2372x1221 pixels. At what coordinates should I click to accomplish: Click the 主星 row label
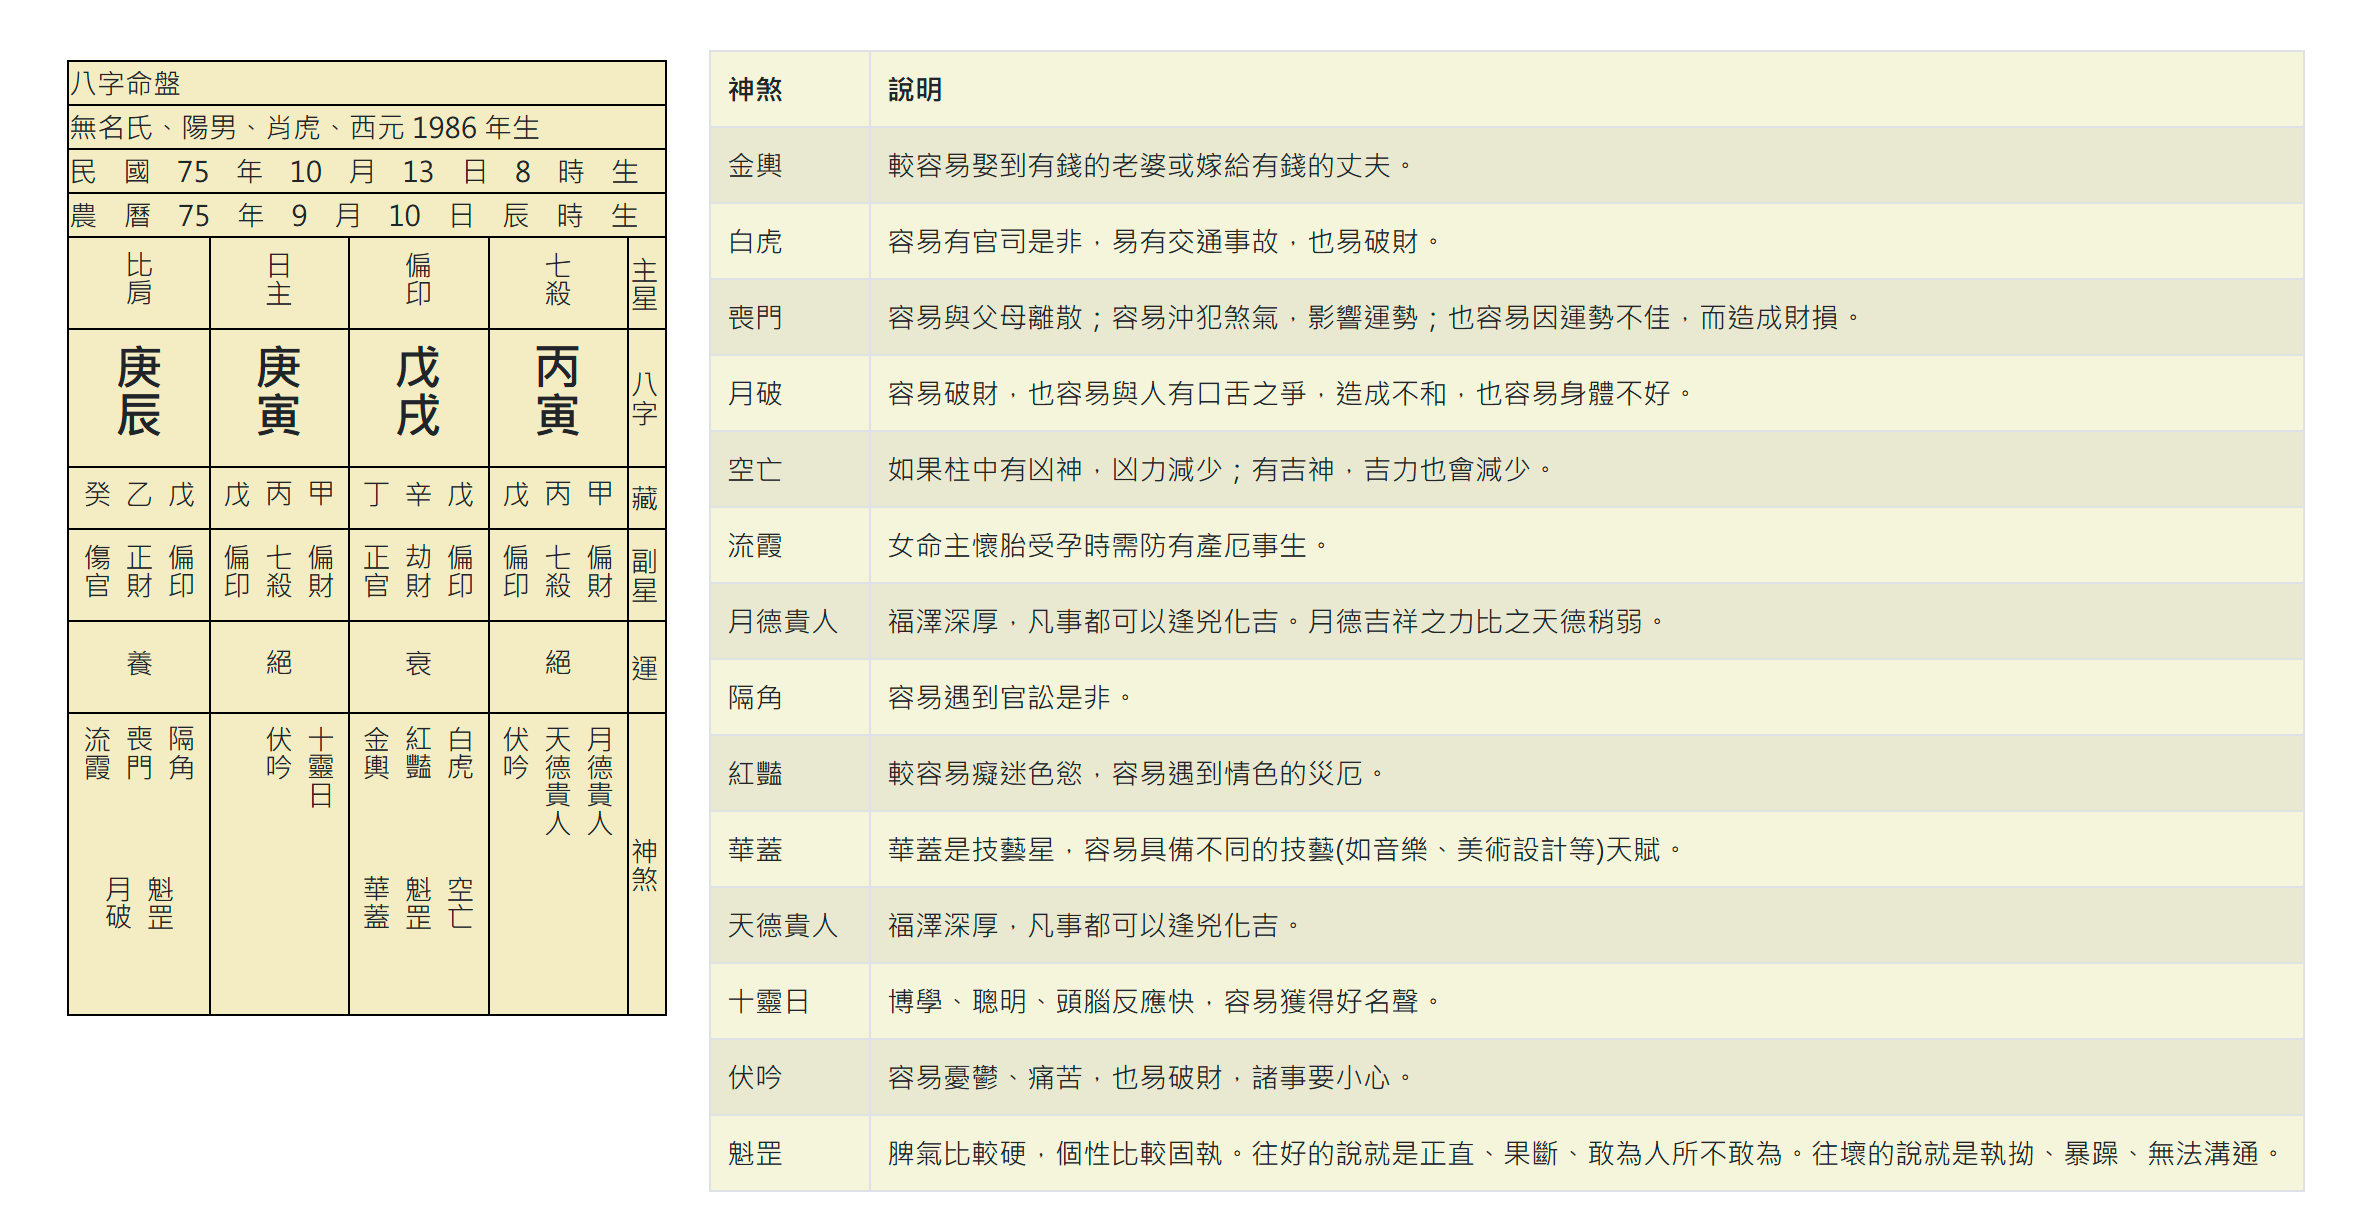tap(645, 285)
